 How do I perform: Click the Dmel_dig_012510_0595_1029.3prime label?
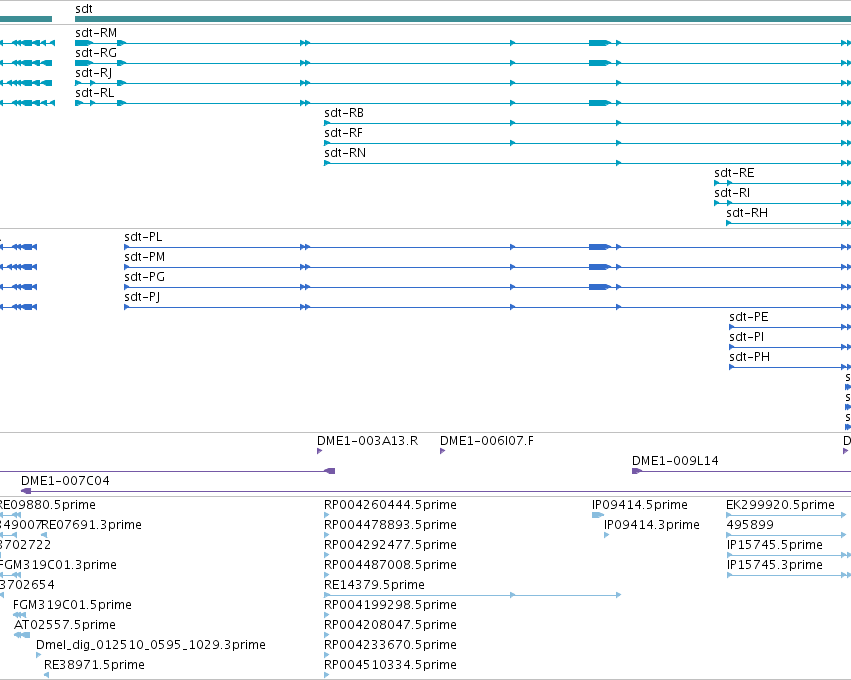151,645
